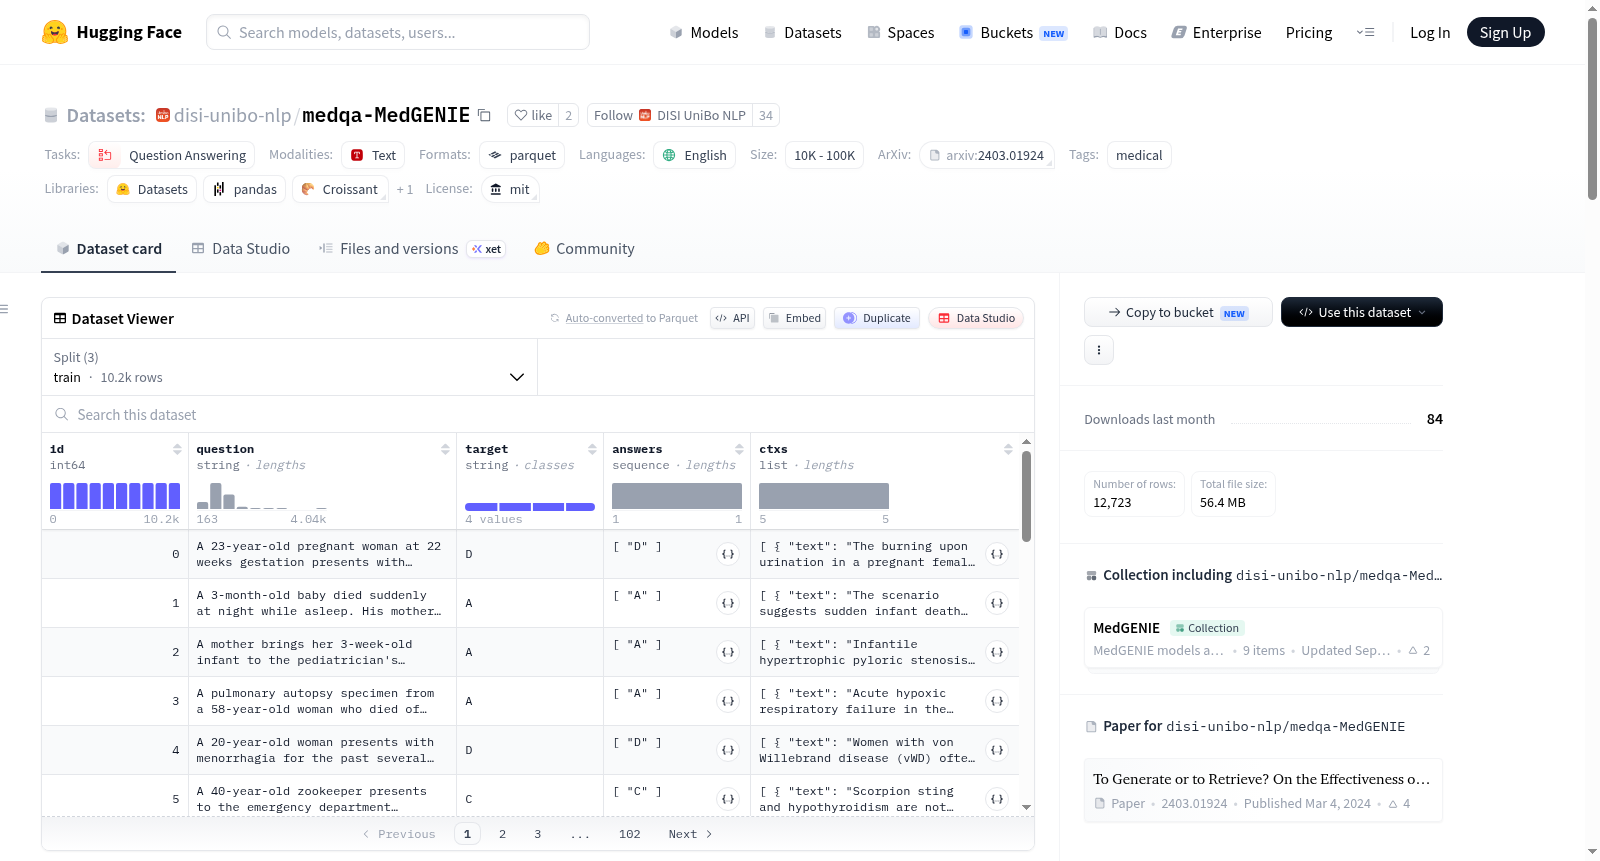
Task: Show the additional libraries +1 expander
Action: [x=404, y=189]
